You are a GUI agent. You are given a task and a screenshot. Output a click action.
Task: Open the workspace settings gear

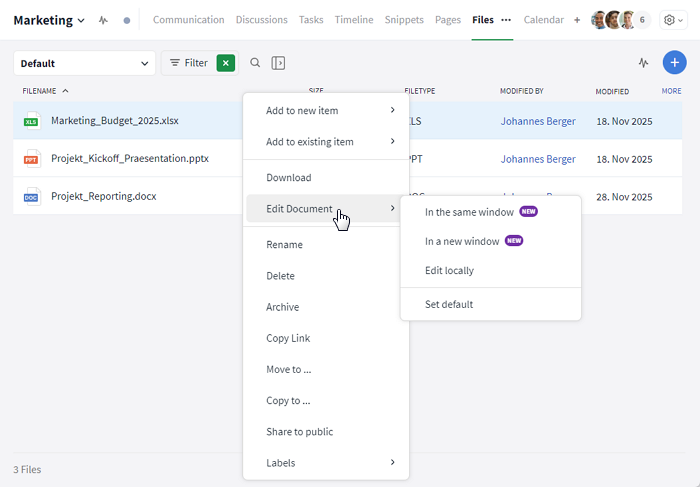tap(672, 20)
